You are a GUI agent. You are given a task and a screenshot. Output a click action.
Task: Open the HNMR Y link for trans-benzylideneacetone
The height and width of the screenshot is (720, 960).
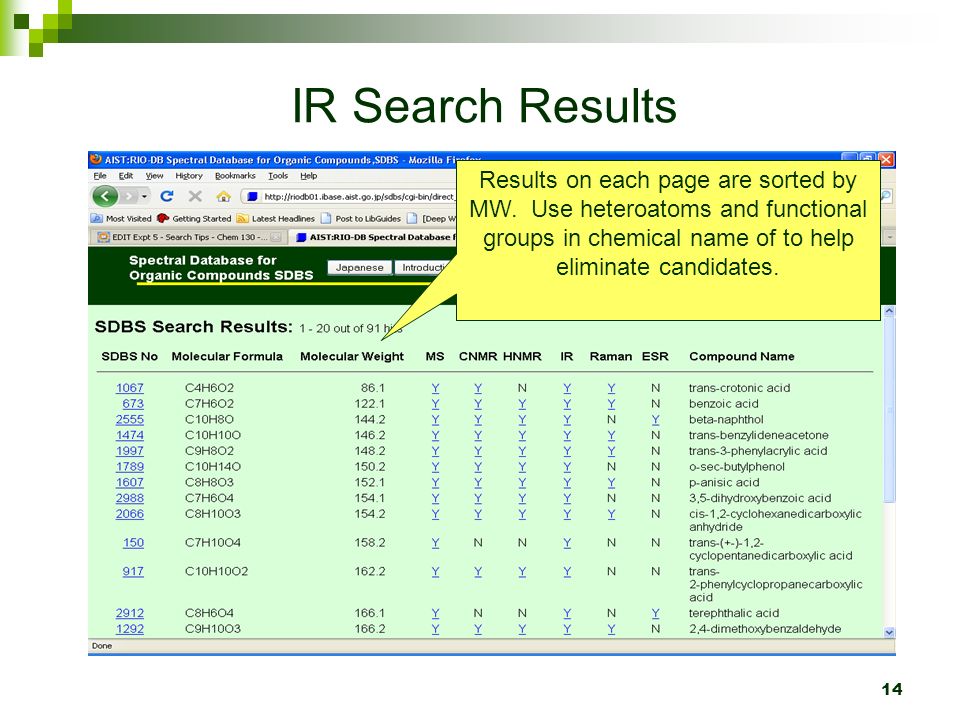coord(522,435)
